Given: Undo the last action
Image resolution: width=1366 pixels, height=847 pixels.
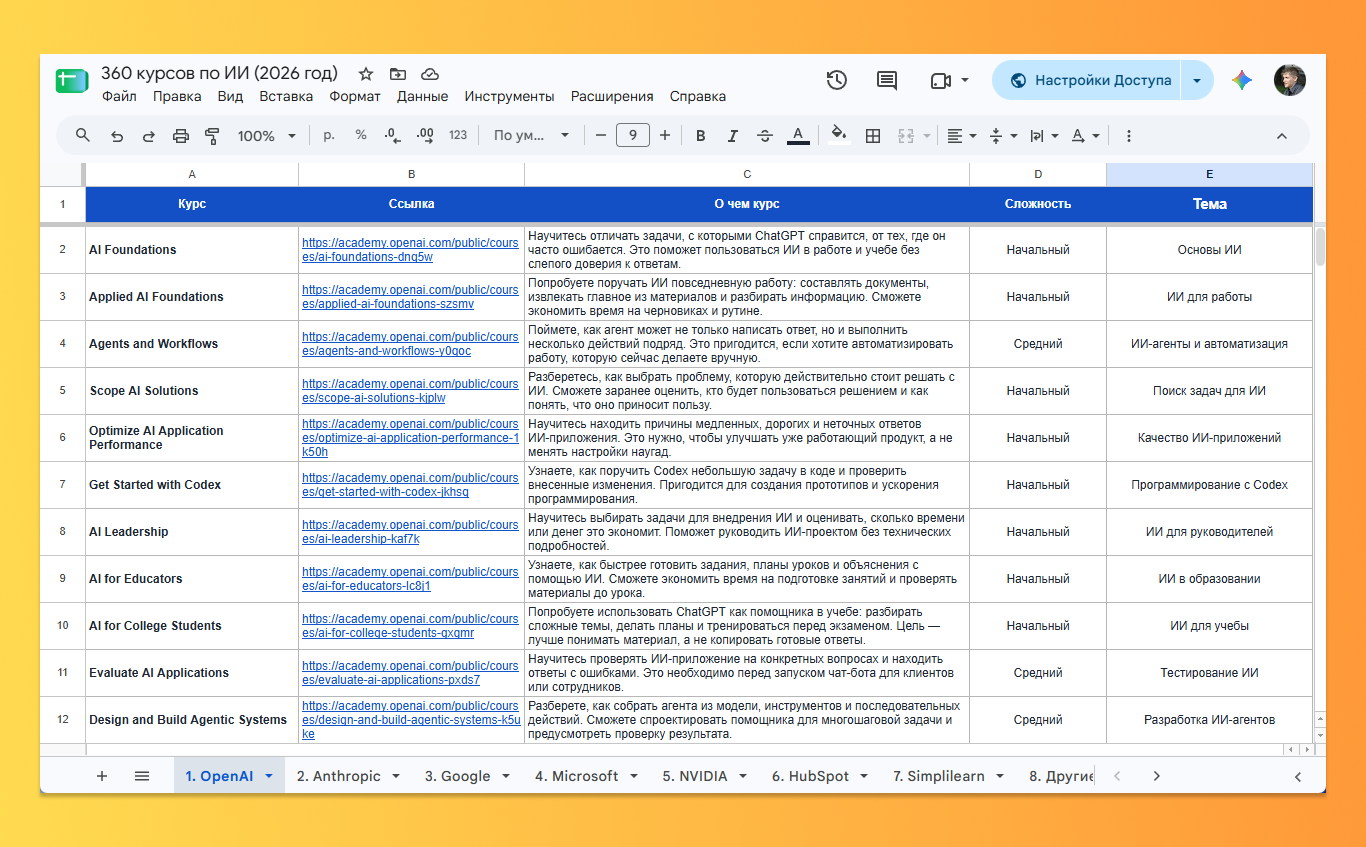Looking at the screenshot, I should click(x=117, y=136).
